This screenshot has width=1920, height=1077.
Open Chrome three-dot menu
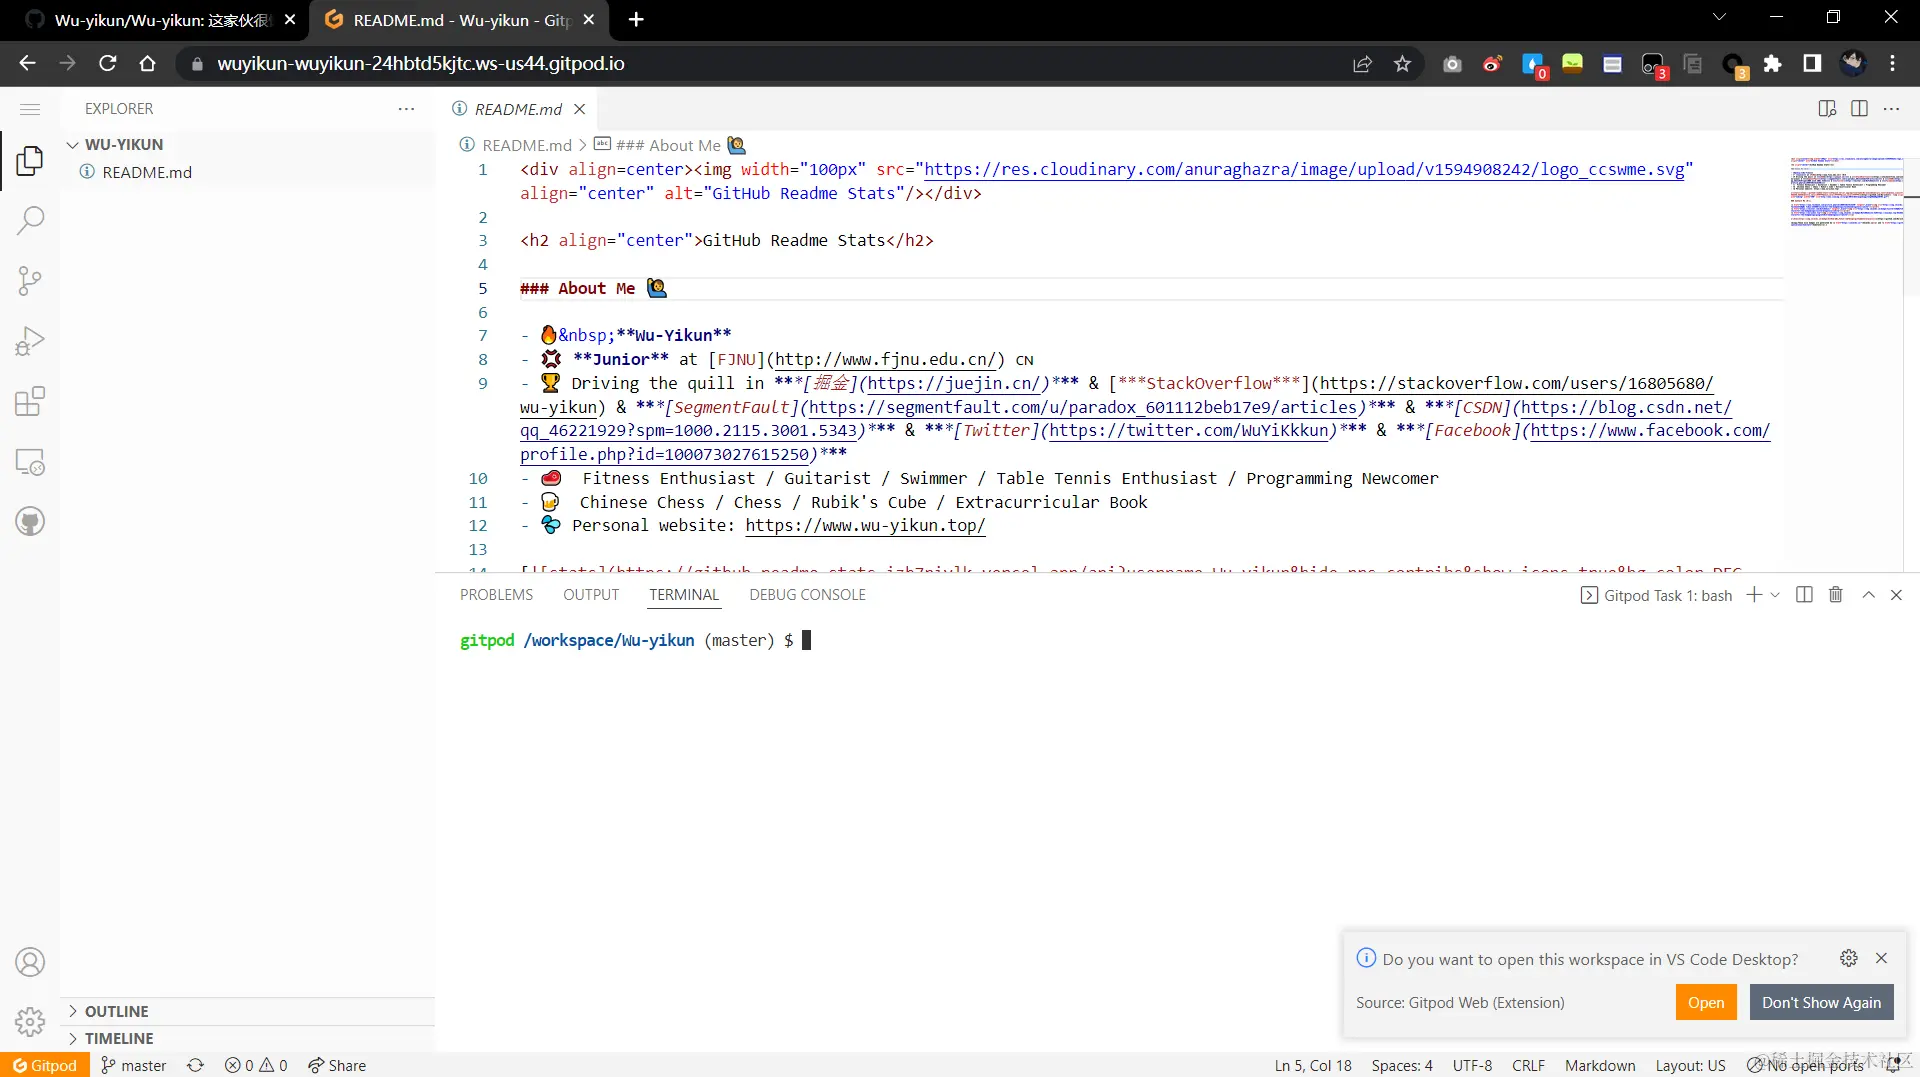click(x=1892, y=64)
